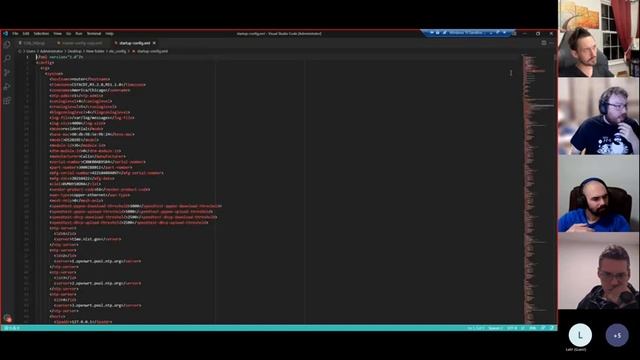Select the video tile of man in blue shirt
This screenshot has width=640, height=360.
tap(599, 193)
